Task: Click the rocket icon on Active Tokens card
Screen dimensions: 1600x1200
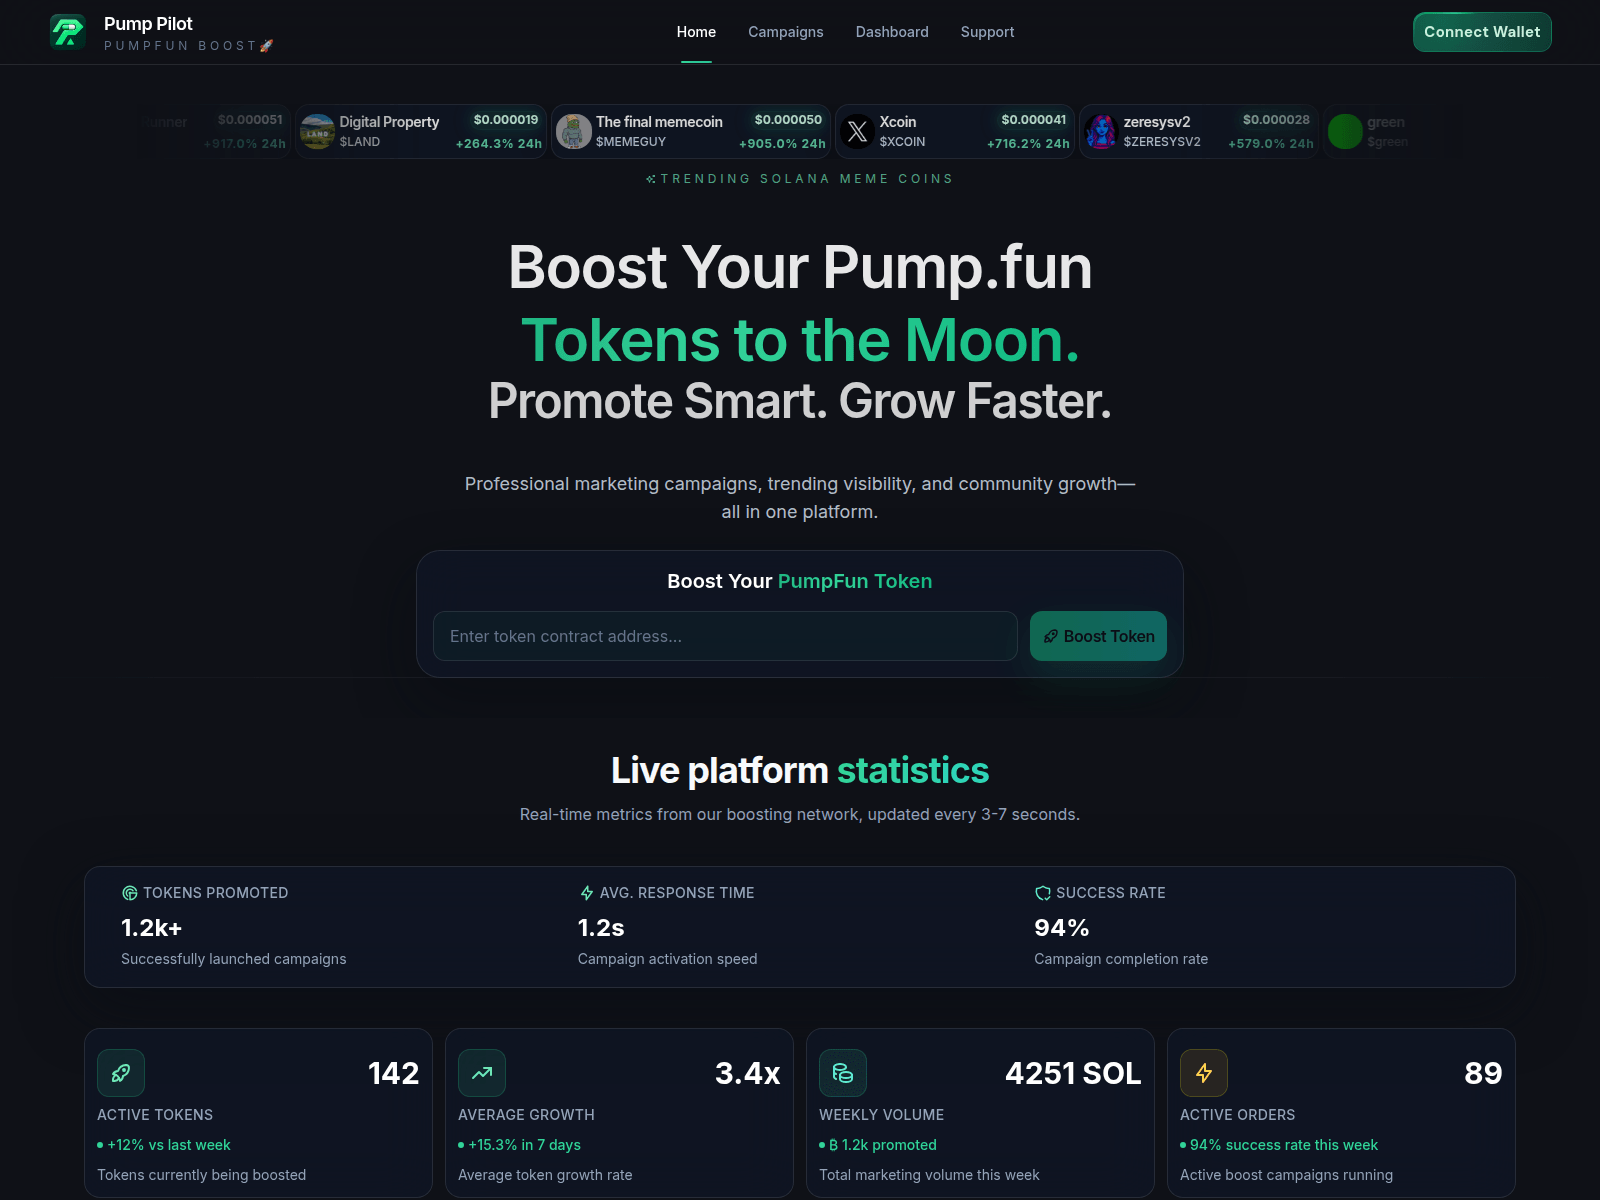Action: 121,1073
